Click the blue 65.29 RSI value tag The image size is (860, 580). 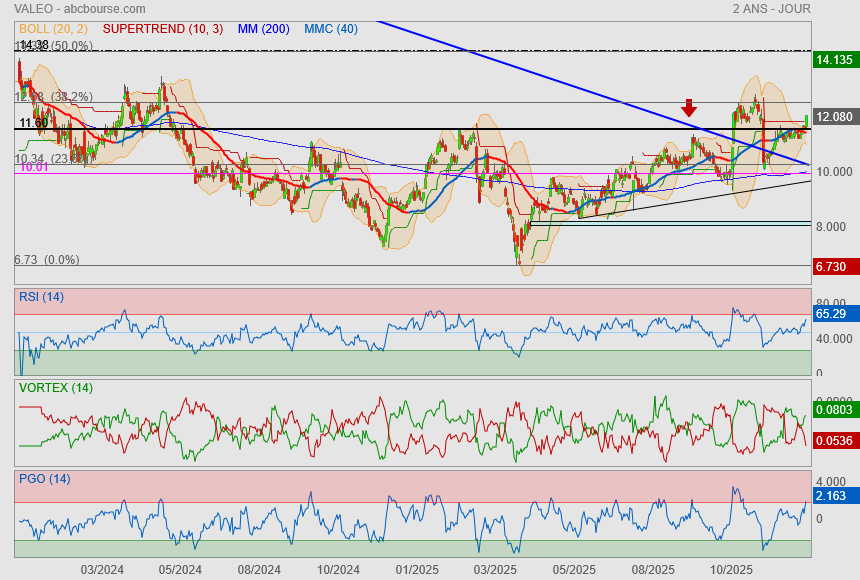(x=832, y=314)
